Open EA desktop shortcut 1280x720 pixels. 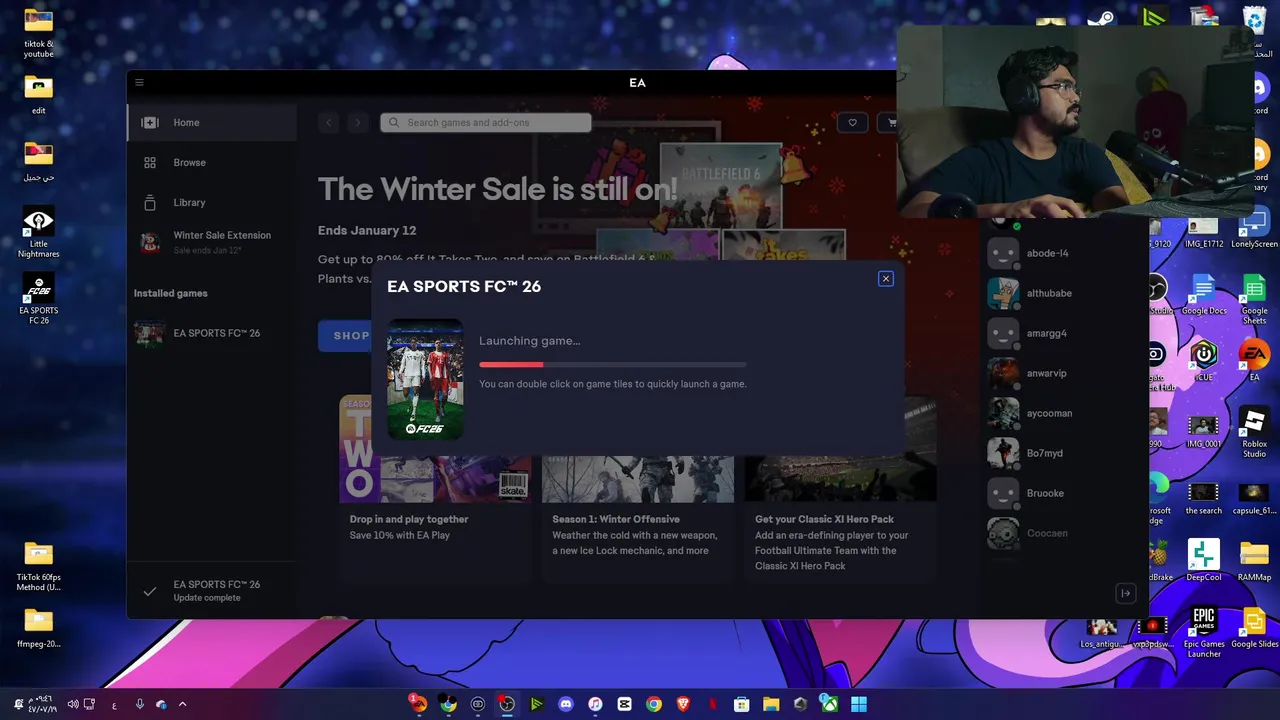click(x=1254, y=362)
